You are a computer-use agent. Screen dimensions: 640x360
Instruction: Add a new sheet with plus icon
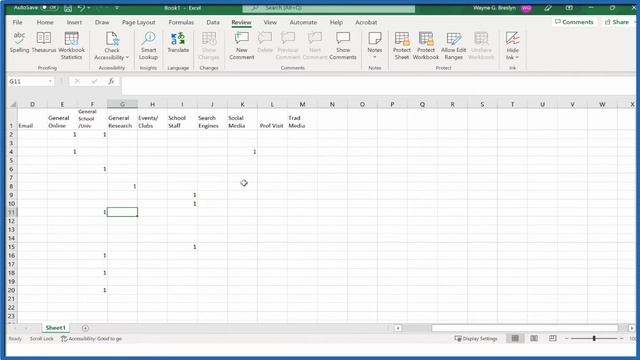(85, 328)
